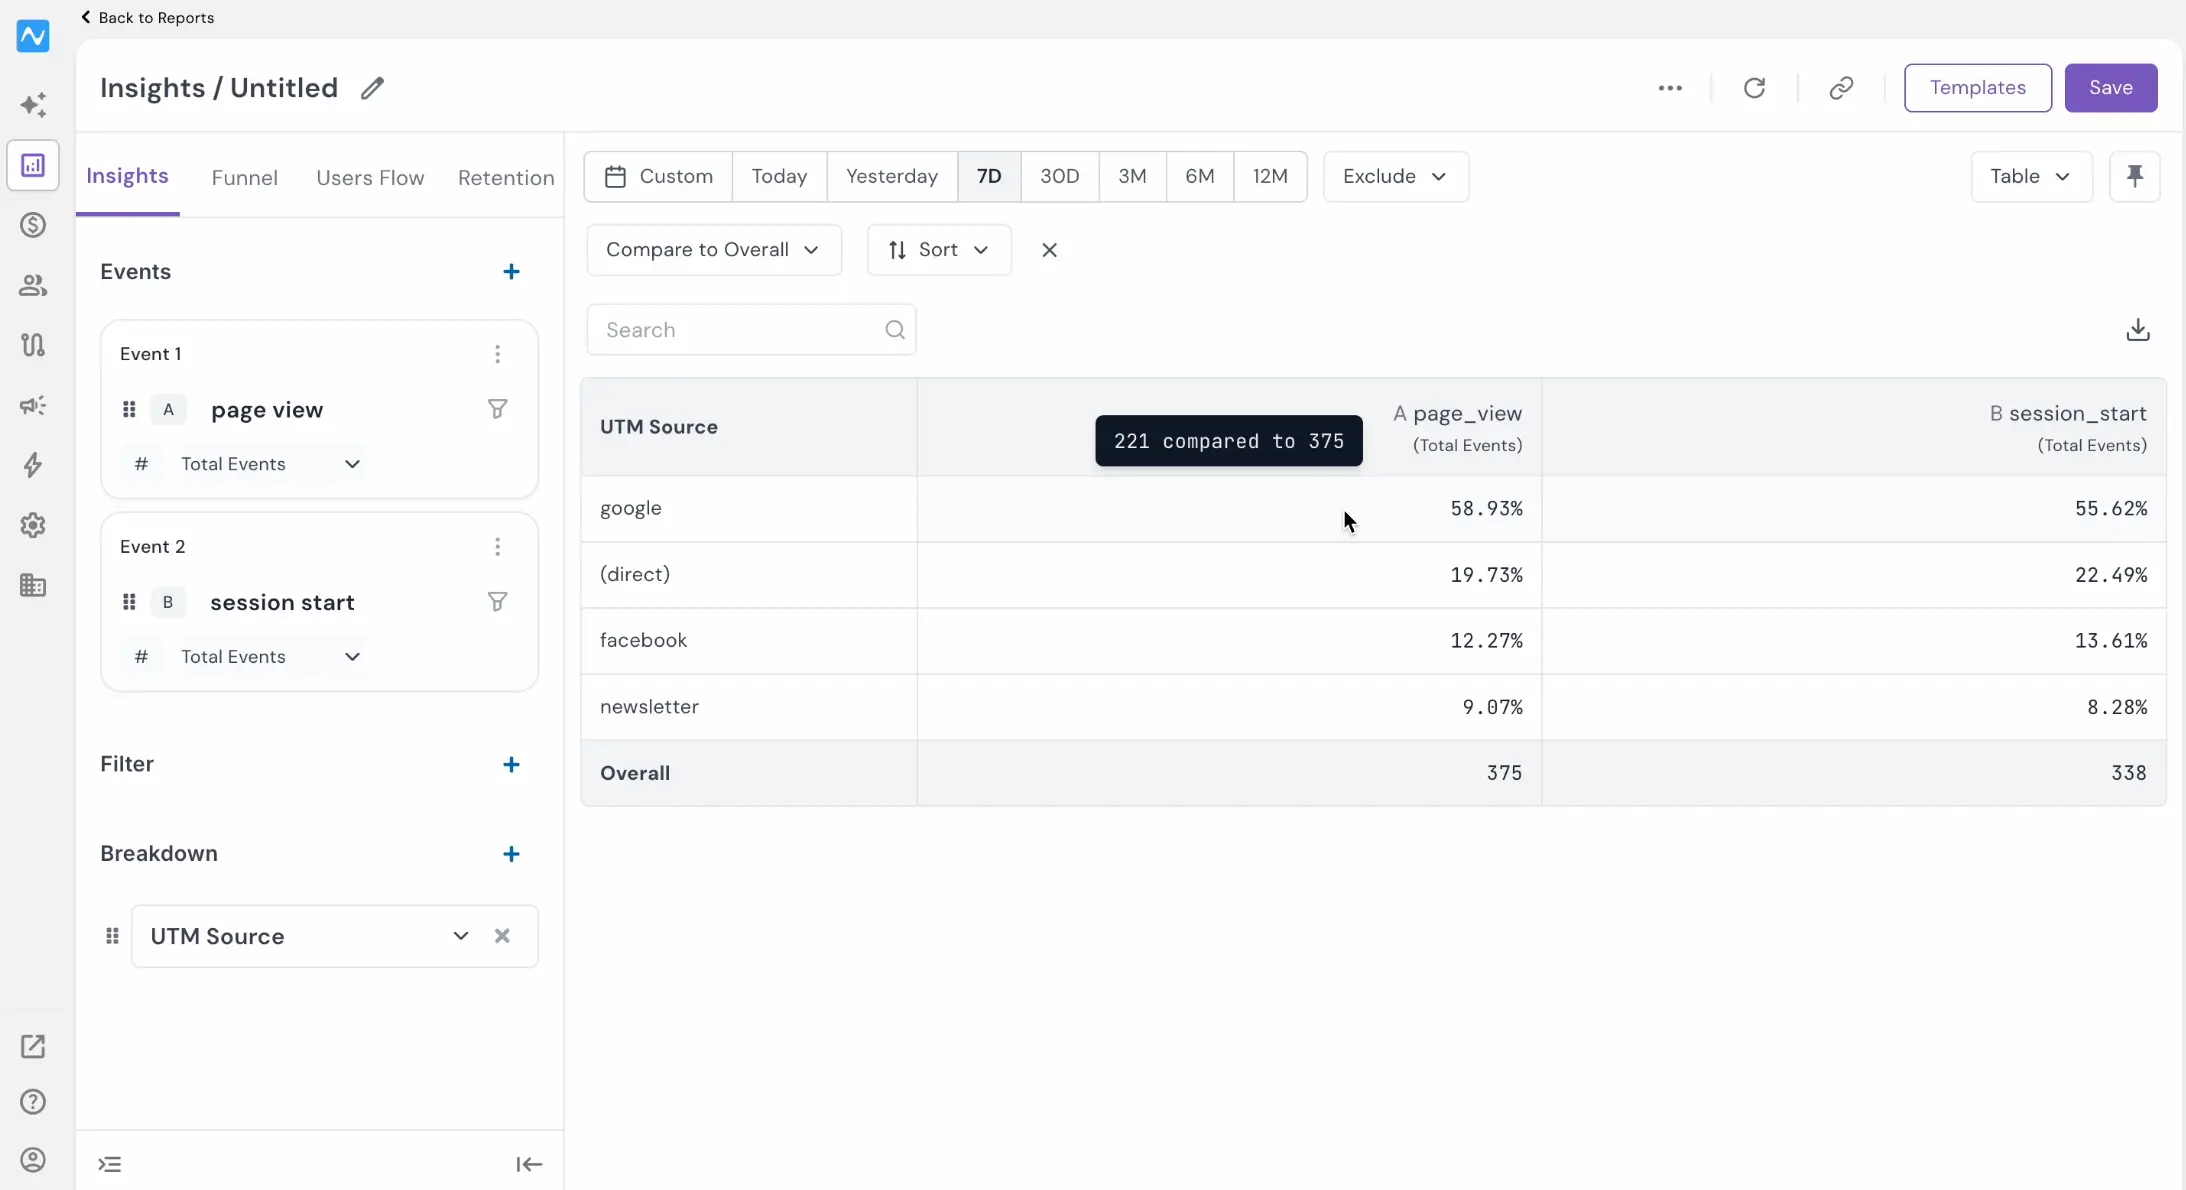Switch to the Insights tab
This screenshot has width=2186, height=1190.
[x=127, y=176]
